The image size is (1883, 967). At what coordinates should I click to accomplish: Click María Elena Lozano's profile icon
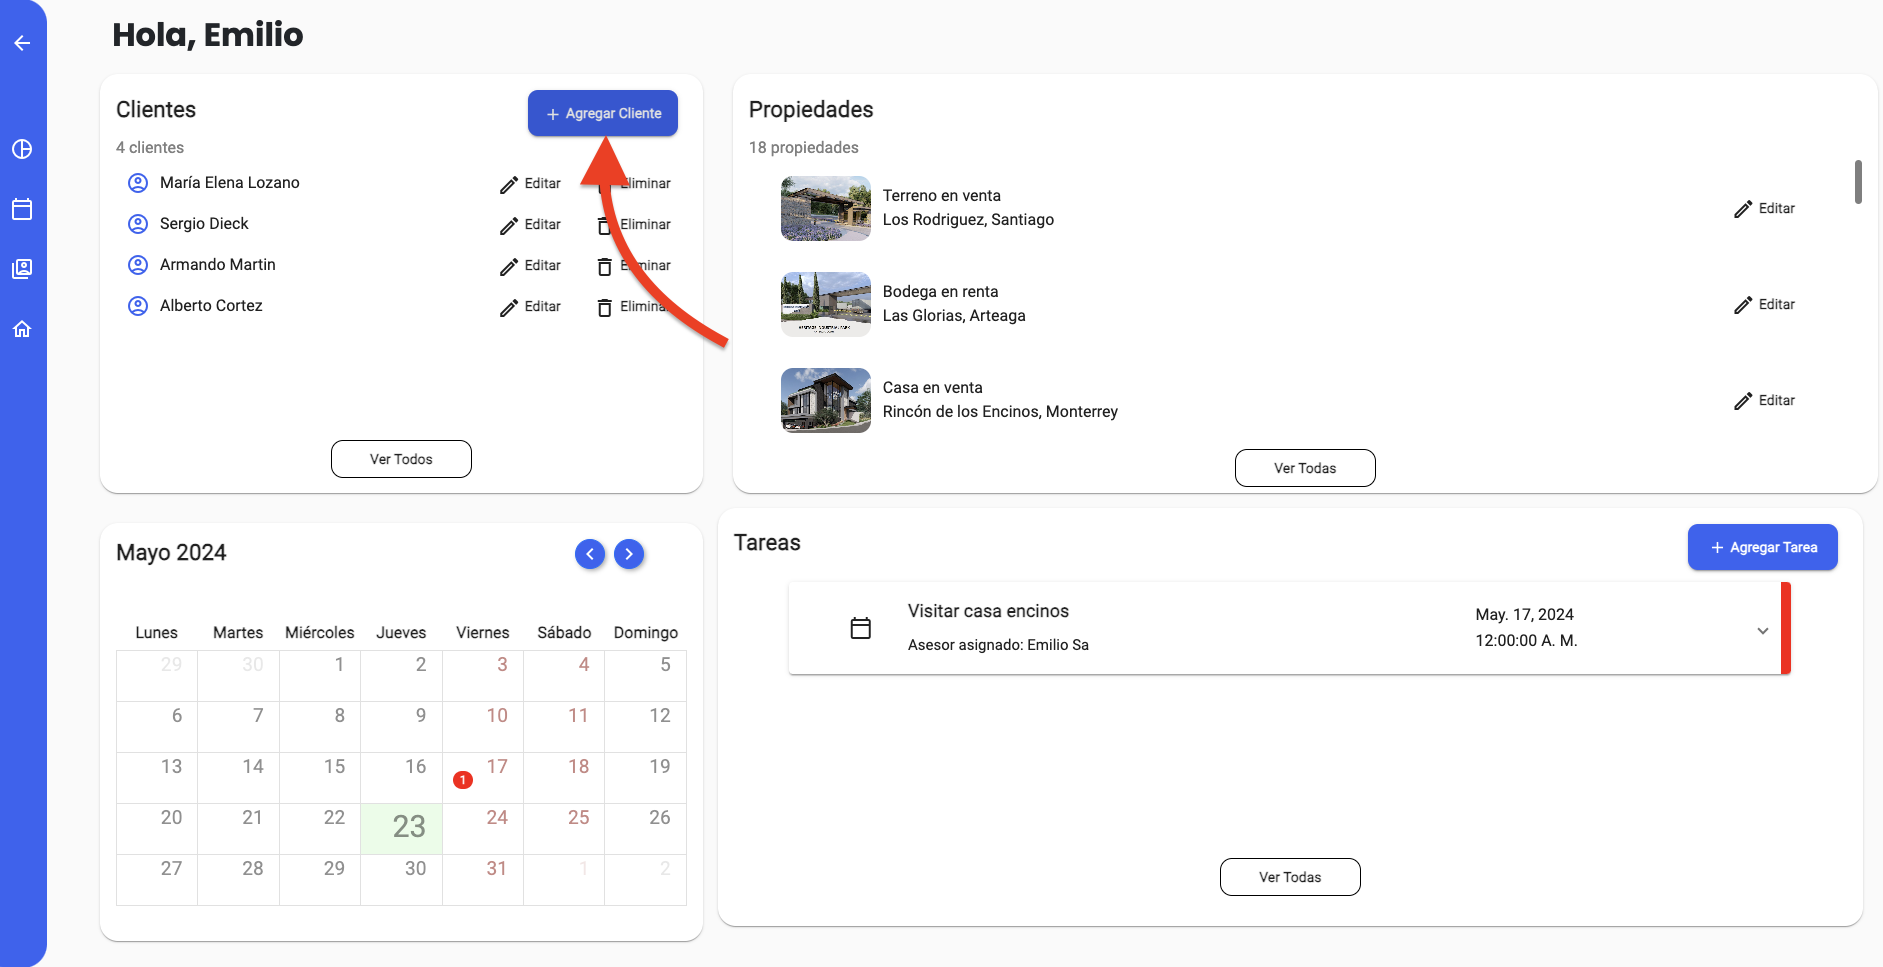pos(138,183)
